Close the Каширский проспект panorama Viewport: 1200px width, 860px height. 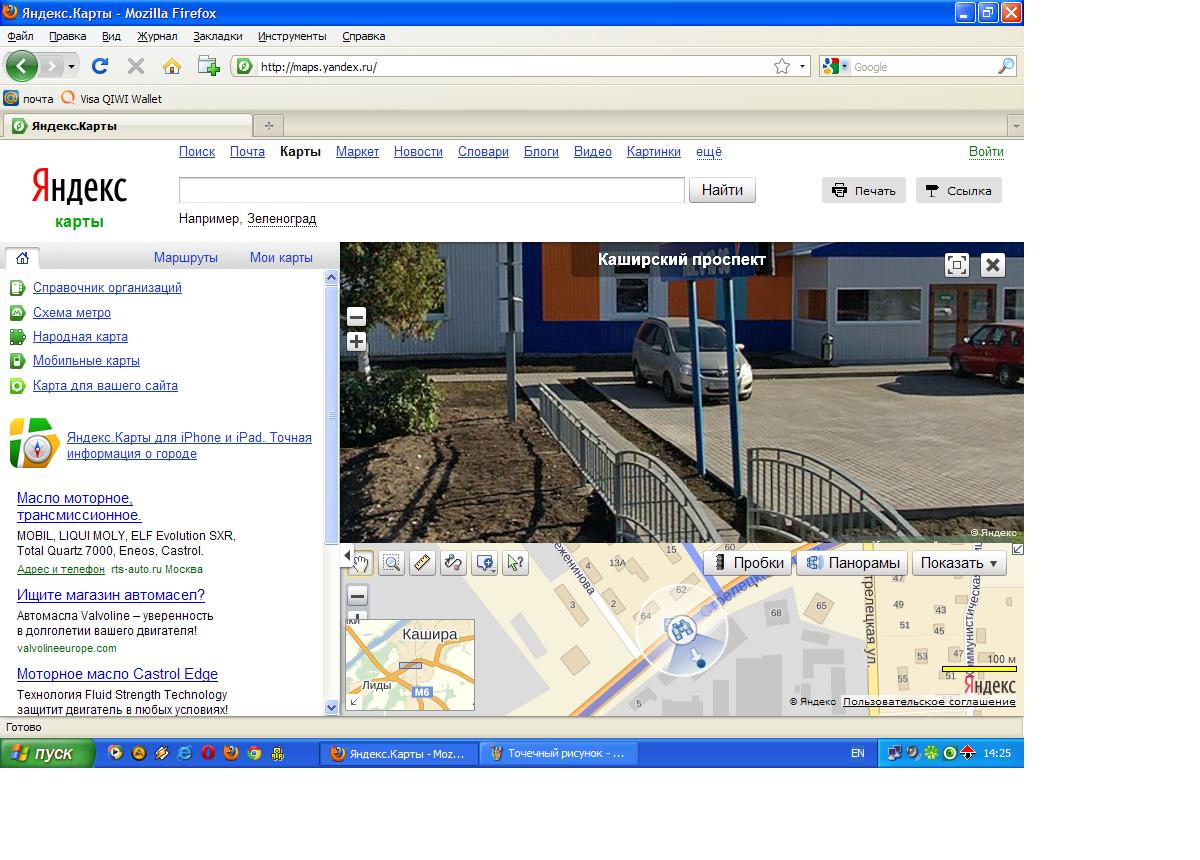(x=992, y=264)
